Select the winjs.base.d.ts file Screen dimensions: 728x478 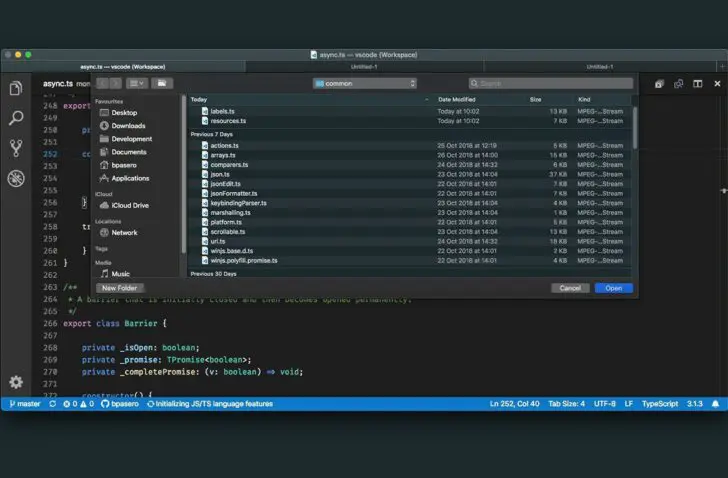click(410, 251)
